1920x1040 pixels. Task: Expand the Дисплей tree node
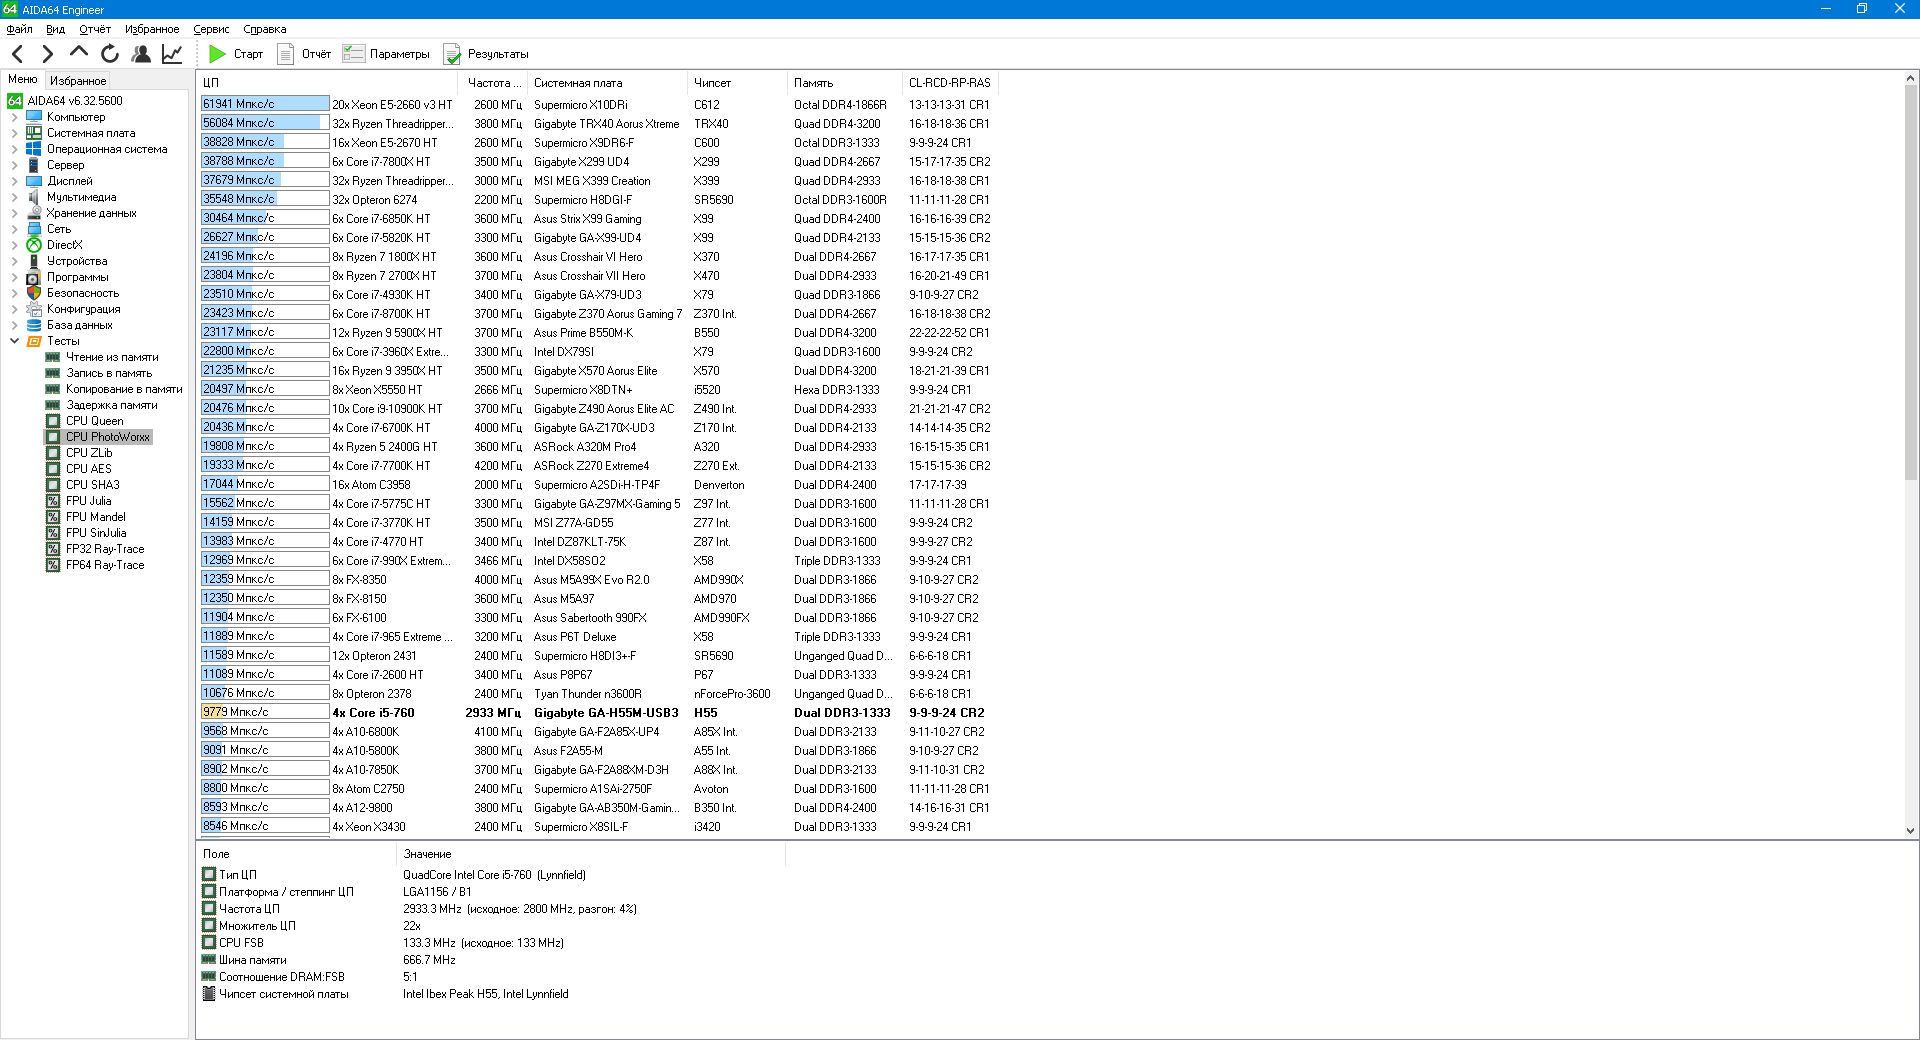[15, 181]
